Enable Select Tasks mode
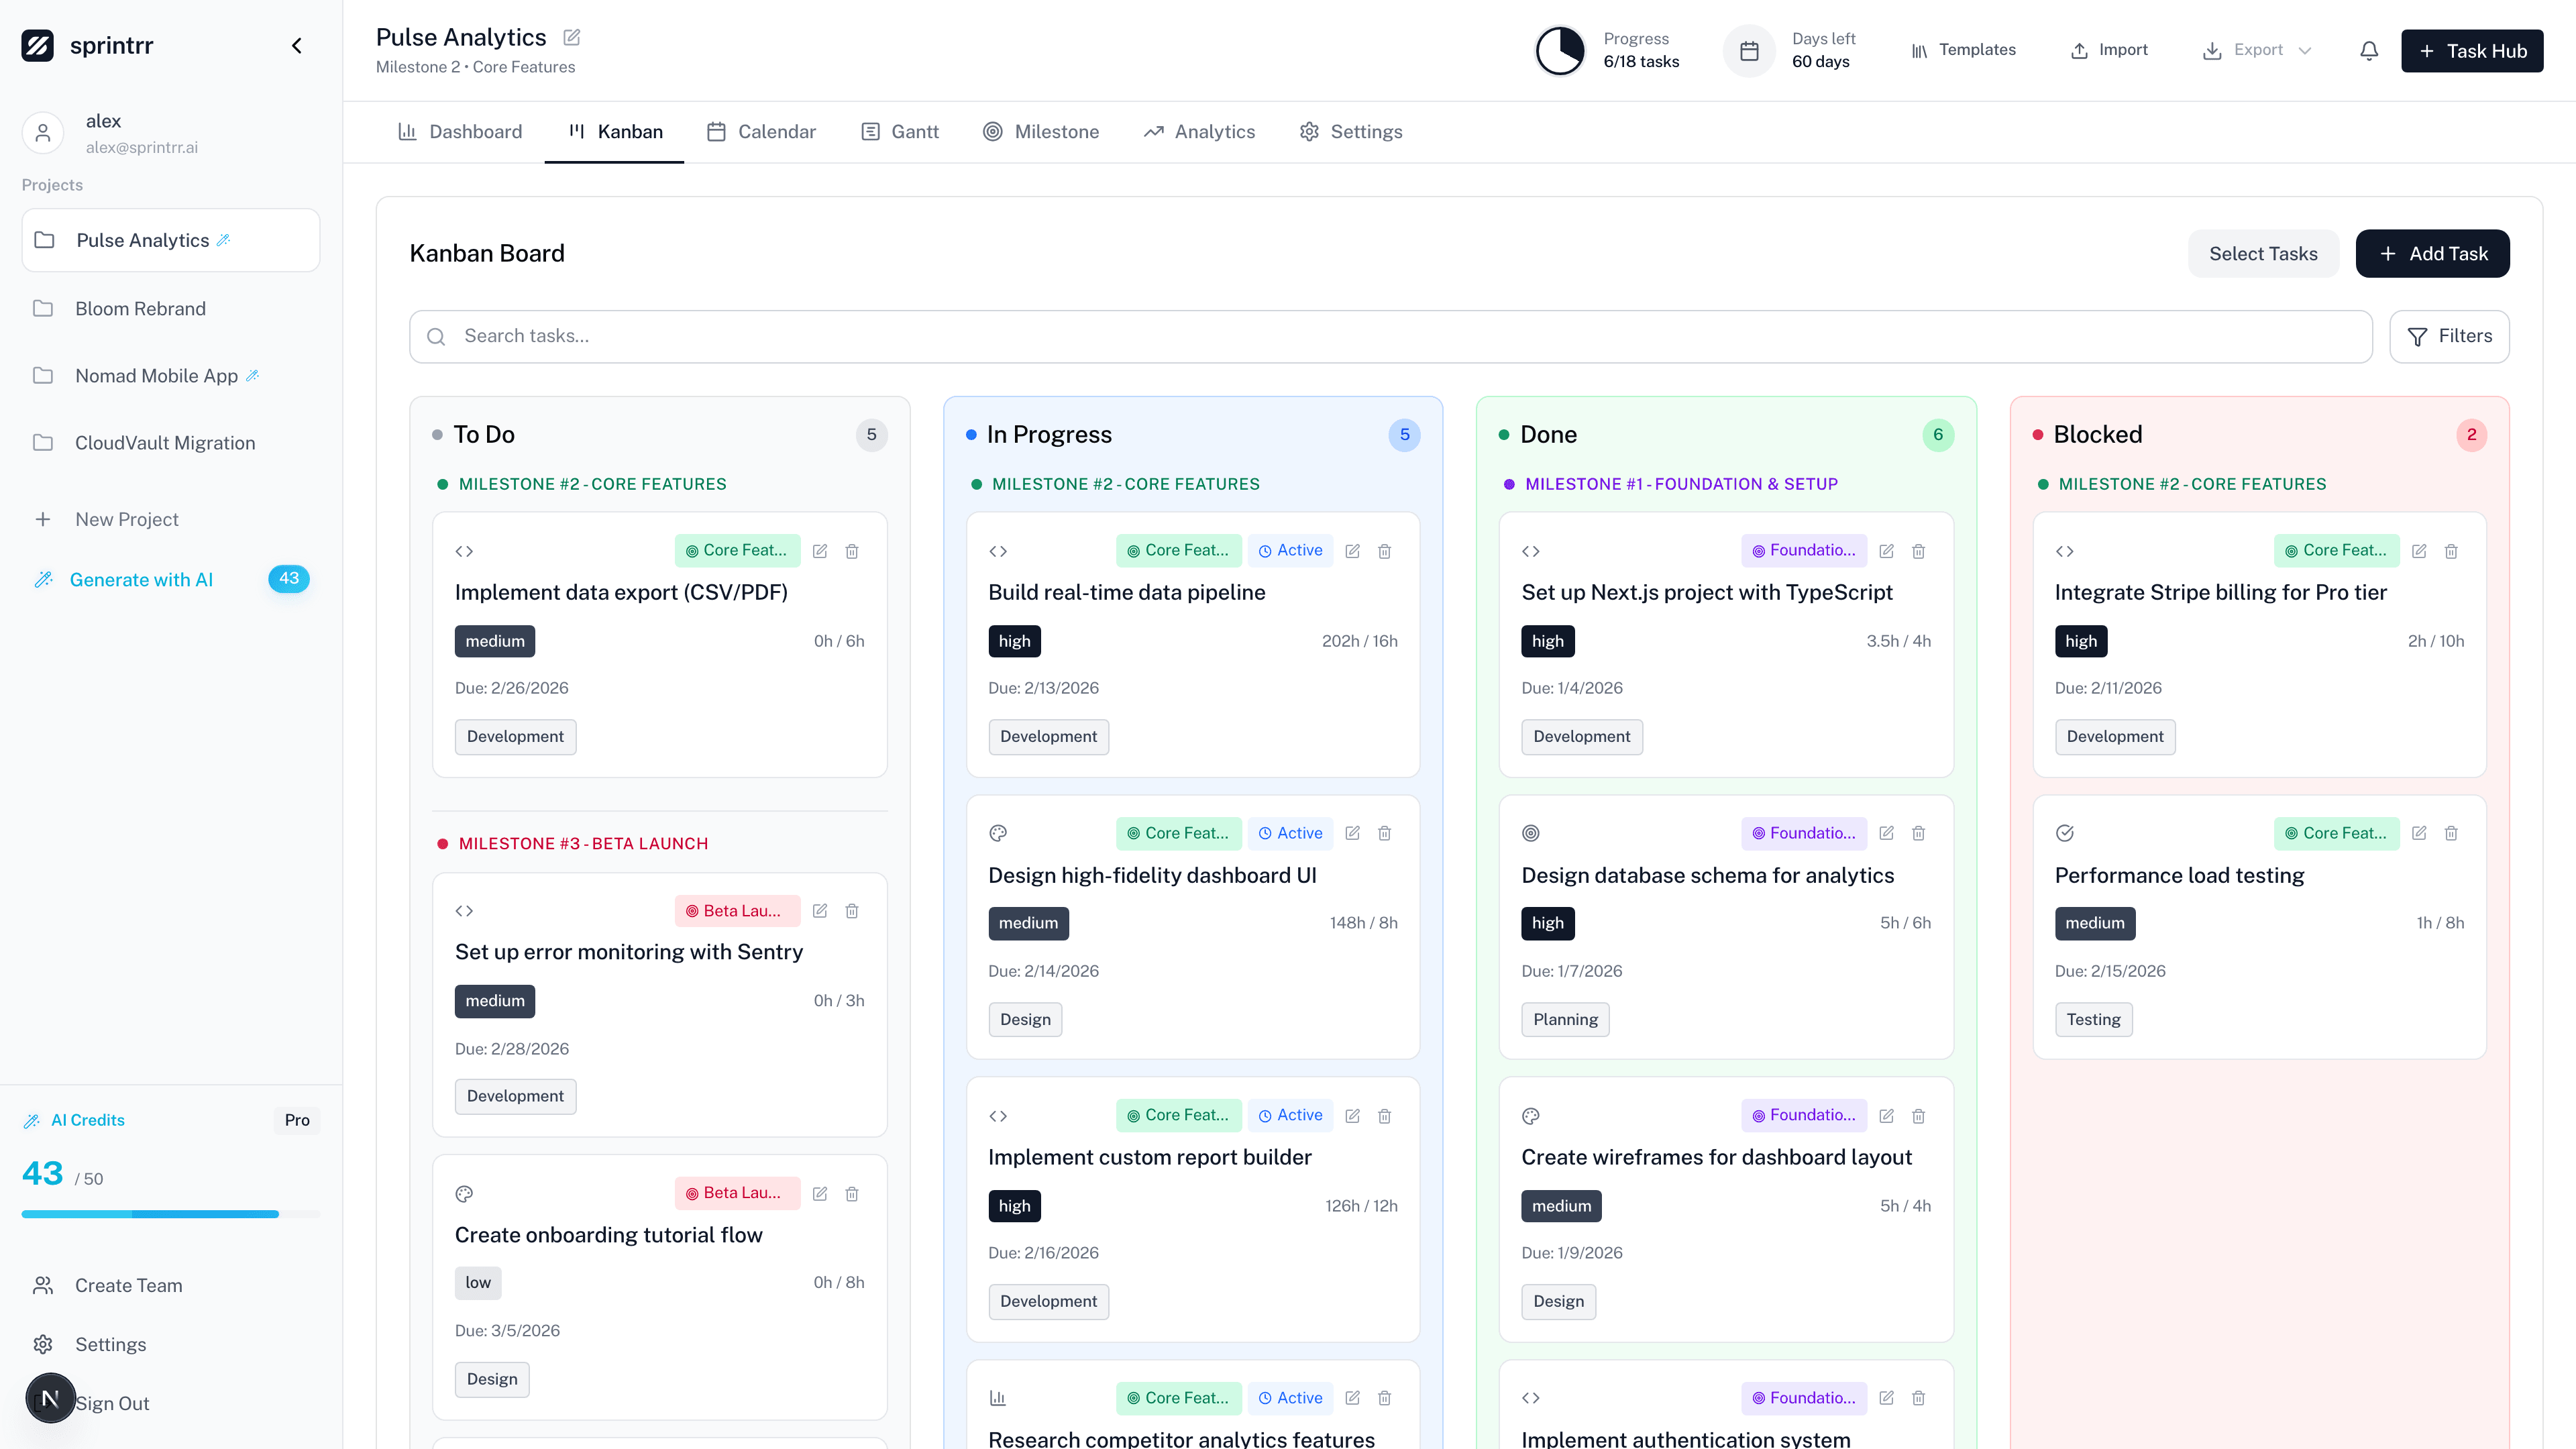 point(2264,253)
